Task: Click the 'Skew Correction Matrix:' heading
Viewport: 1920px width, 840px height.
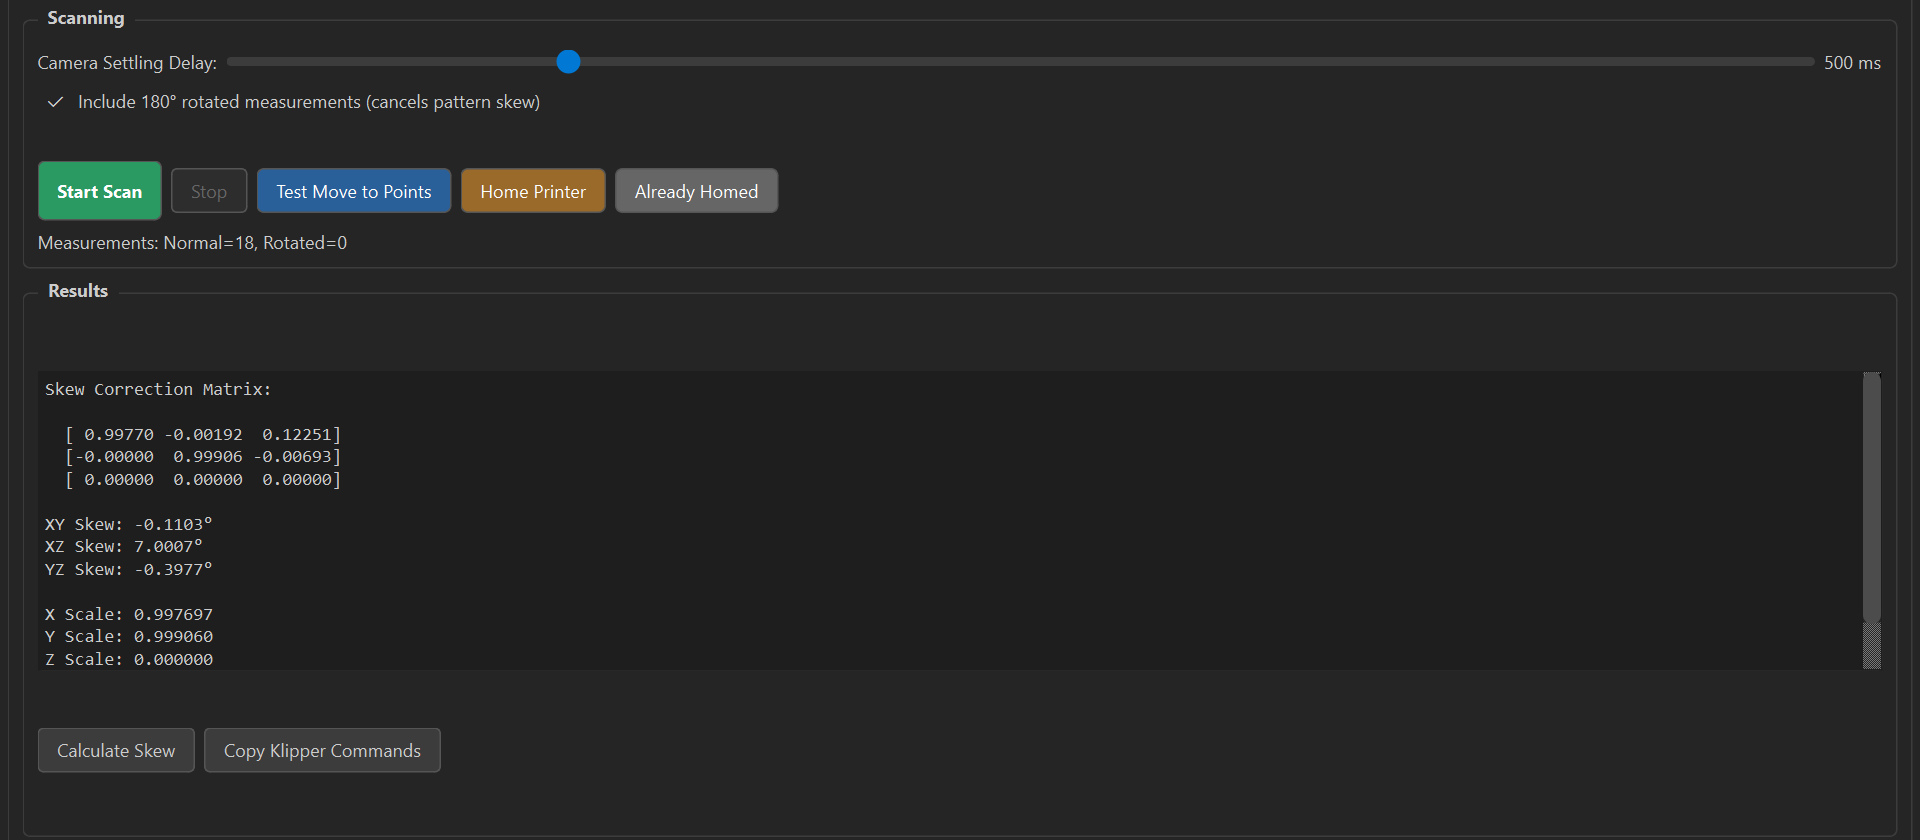Action: [158, 389]
